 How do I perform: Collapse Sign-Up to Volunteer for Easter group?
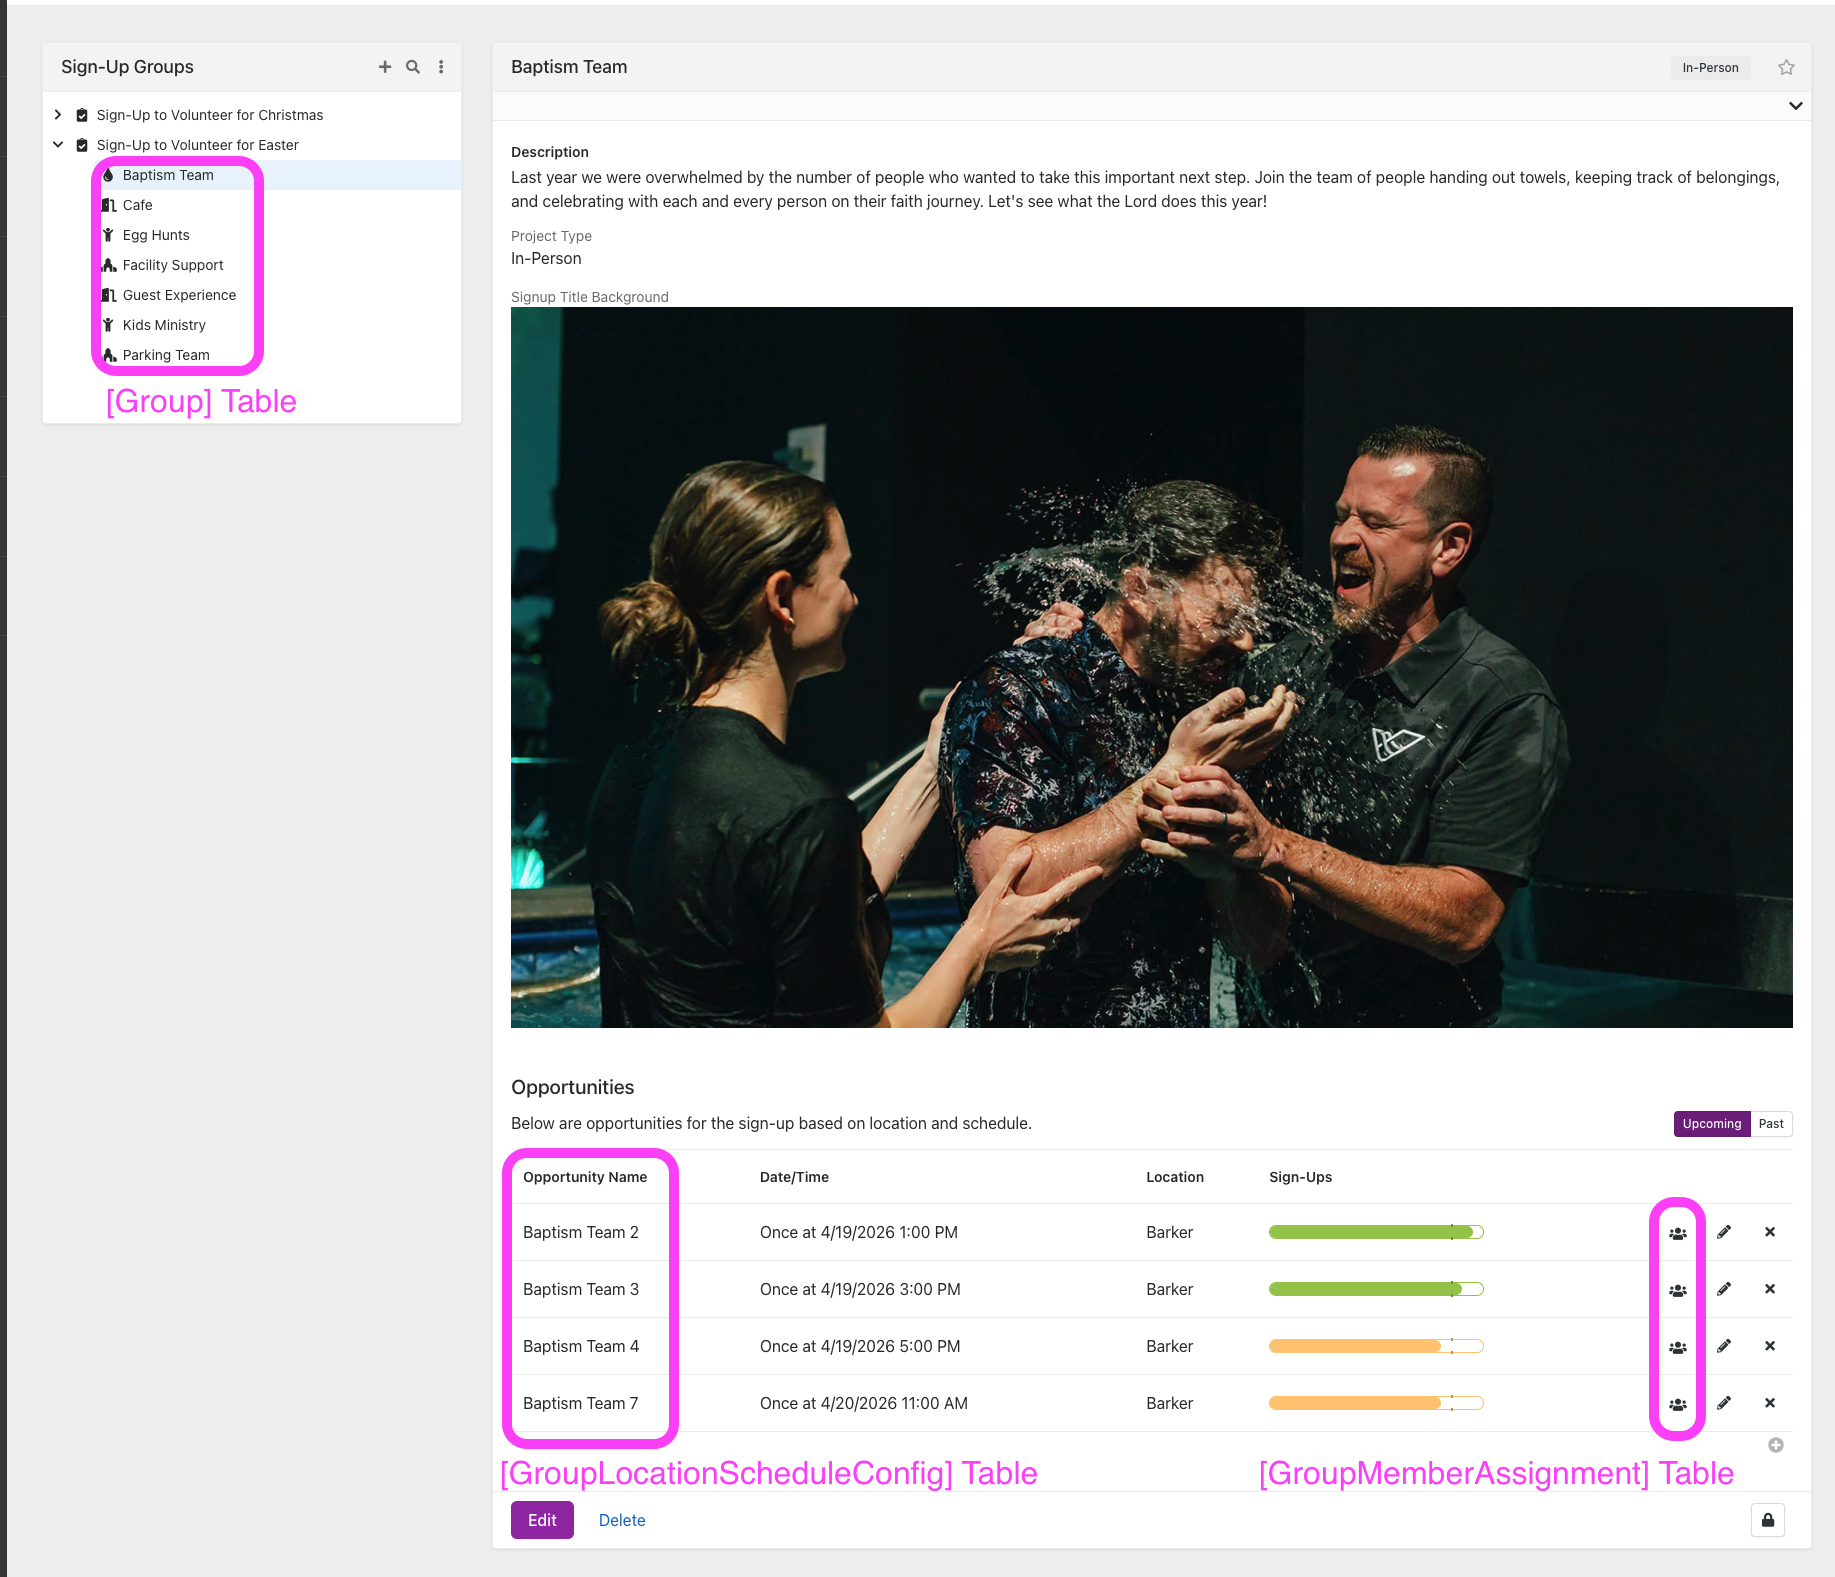coord(58,145)
